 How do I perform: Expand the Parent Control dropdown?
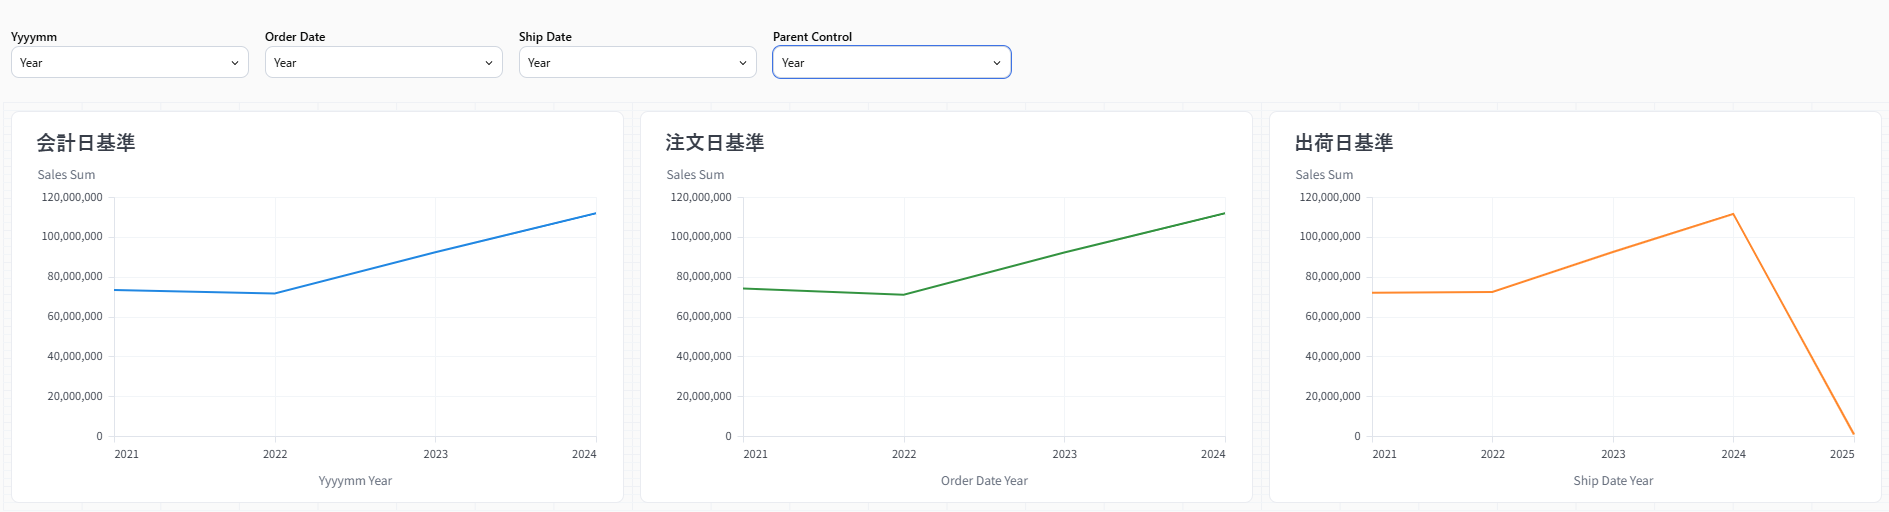891,63
